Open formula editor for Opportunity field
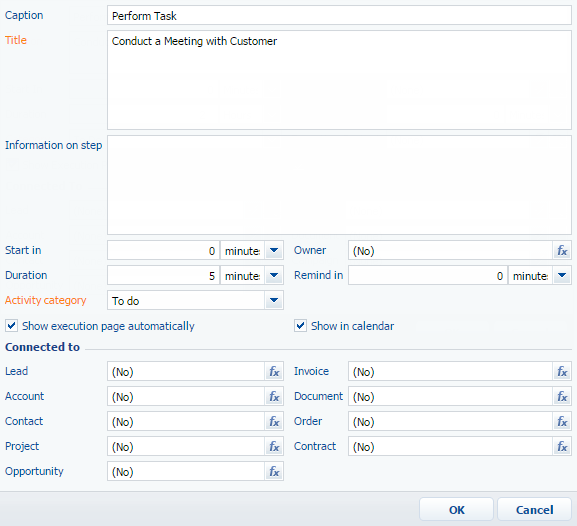577x526 pixels. click(x=274, y=472)
